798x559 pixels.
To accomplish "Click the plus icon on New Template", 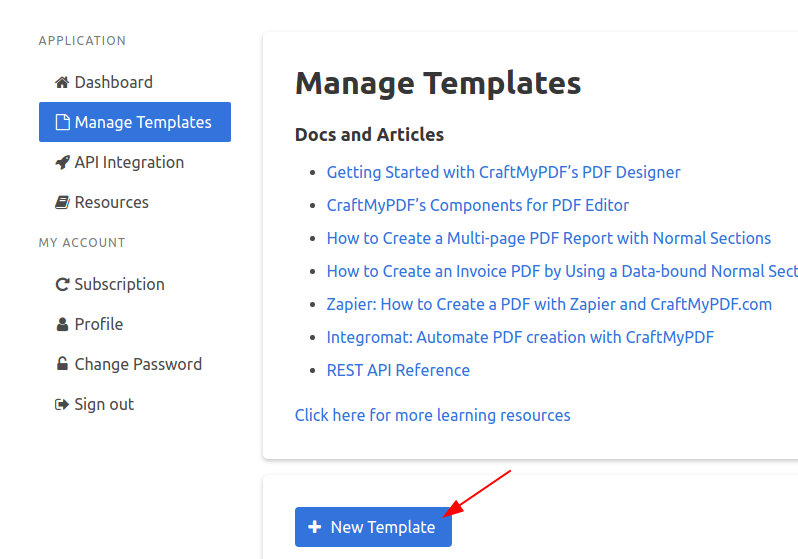I will click(x=315, y=526).
